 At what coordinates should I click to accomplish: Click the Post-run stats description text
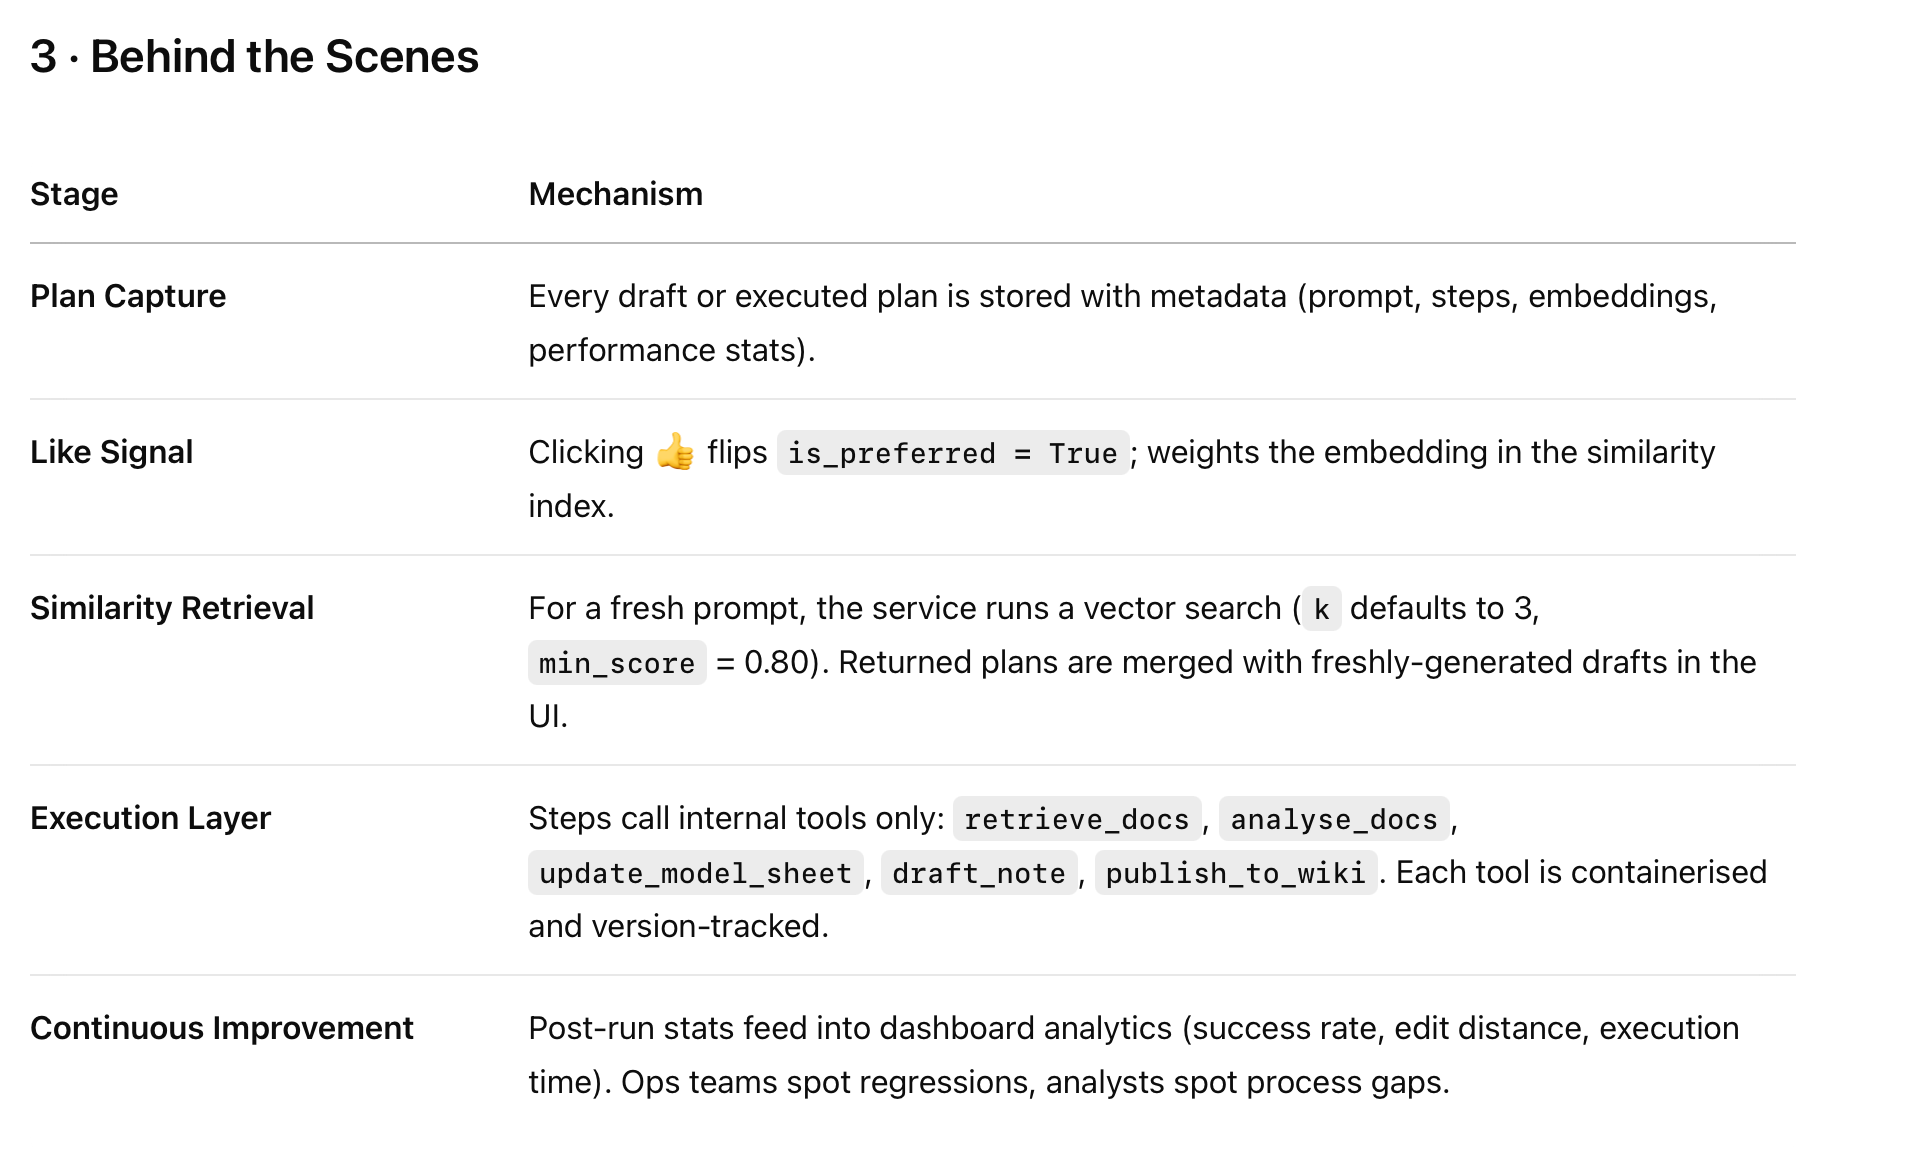[x=1133, y=1055]
